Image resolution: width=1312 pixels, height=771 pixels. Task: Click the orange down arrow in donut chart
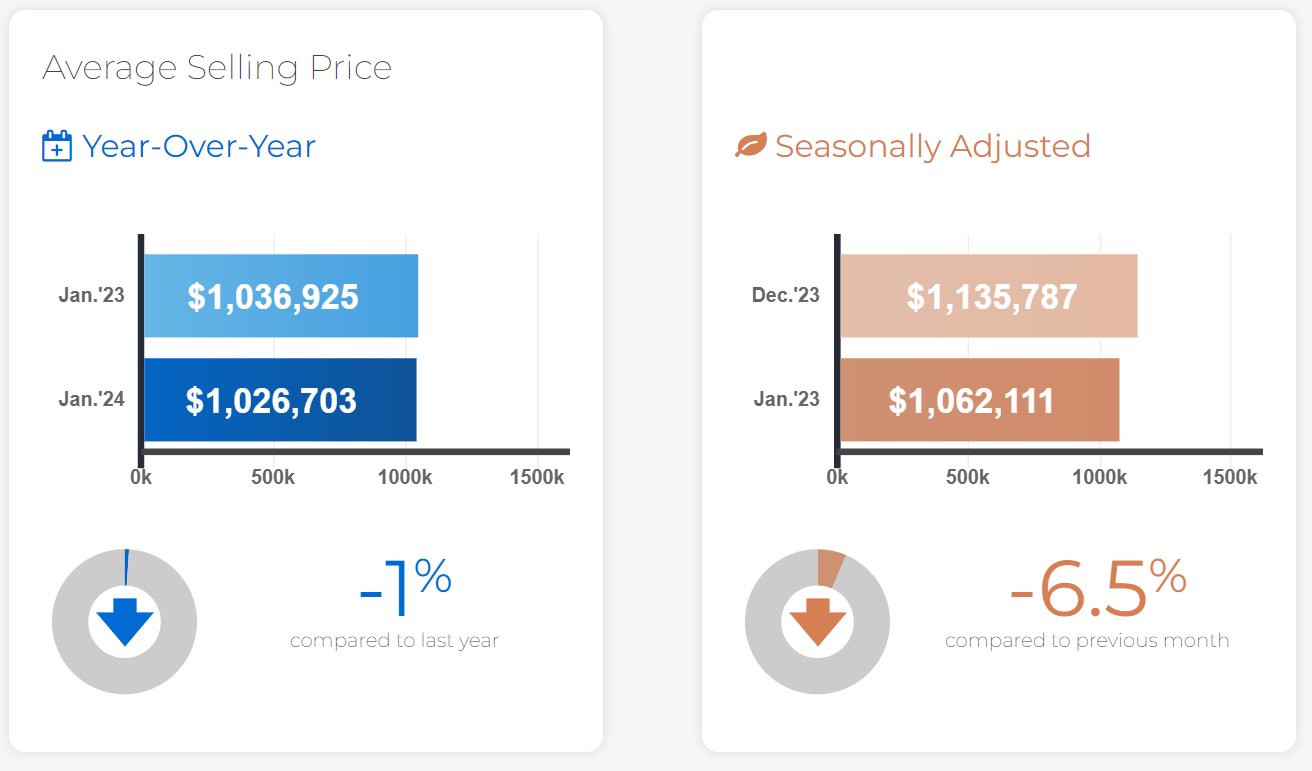(x=818, y=622)
